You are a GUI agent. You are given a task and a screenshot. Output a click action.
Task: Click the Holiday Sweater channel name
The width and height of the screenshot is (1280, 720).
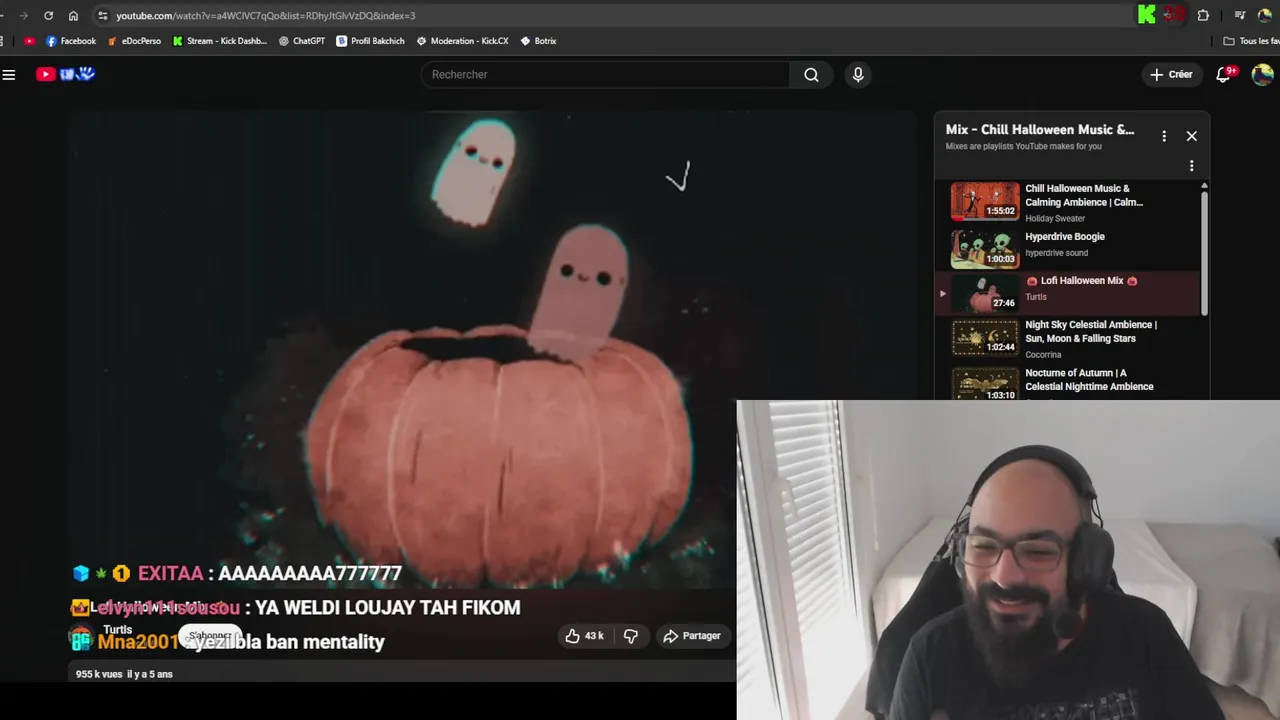1055,218
